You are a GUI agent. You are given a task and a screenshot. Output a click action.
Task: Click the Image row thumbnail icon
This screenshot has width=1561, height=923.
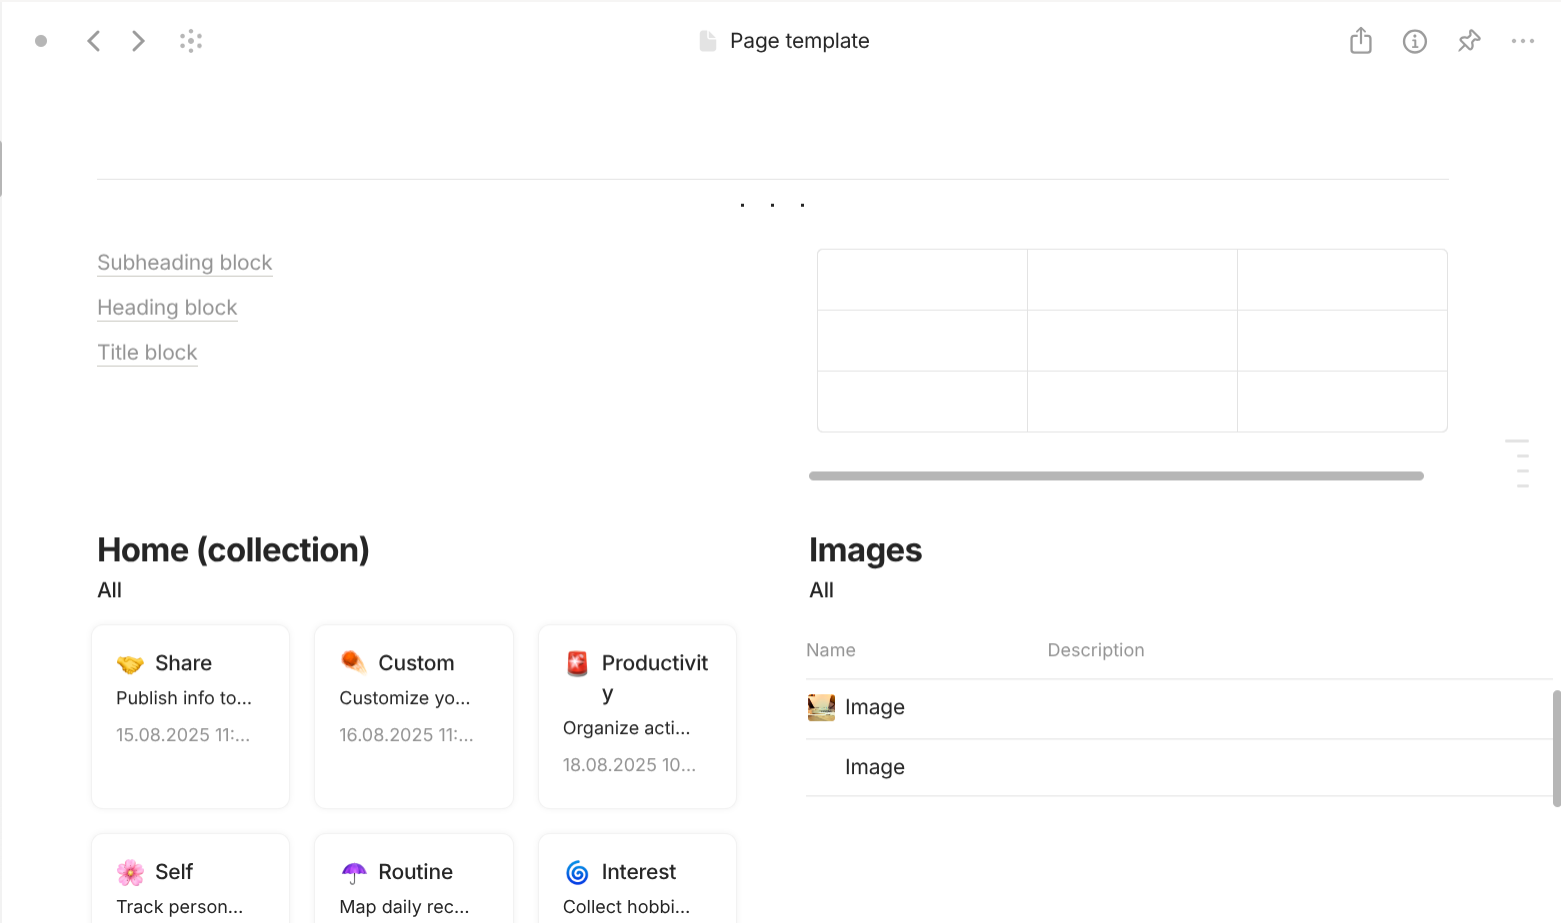pyautogui.click(x=821, y=707)
